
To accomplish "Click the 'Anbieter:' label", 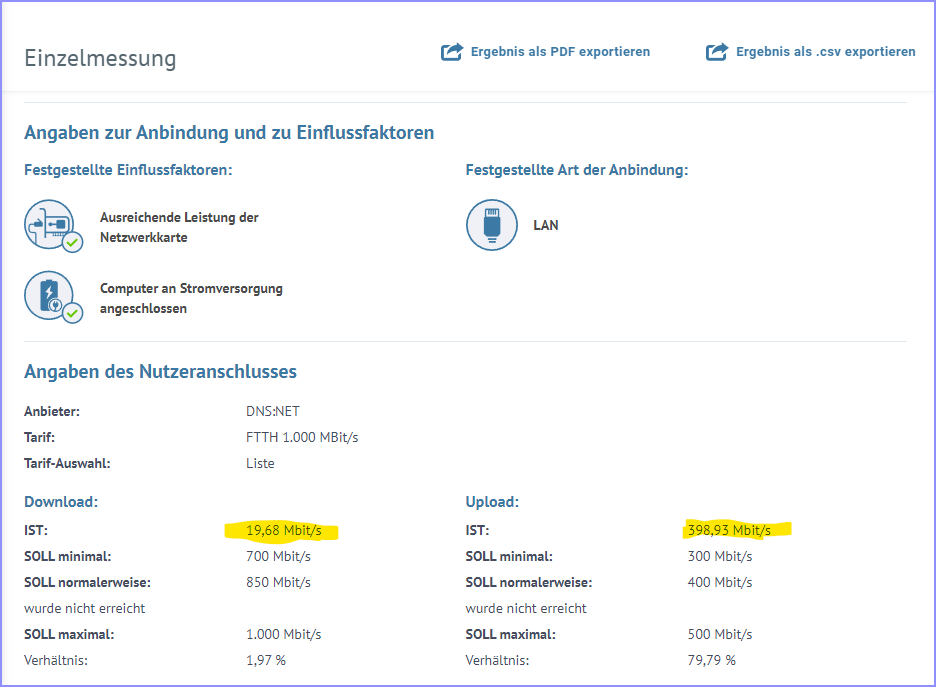I will point(52,411).
